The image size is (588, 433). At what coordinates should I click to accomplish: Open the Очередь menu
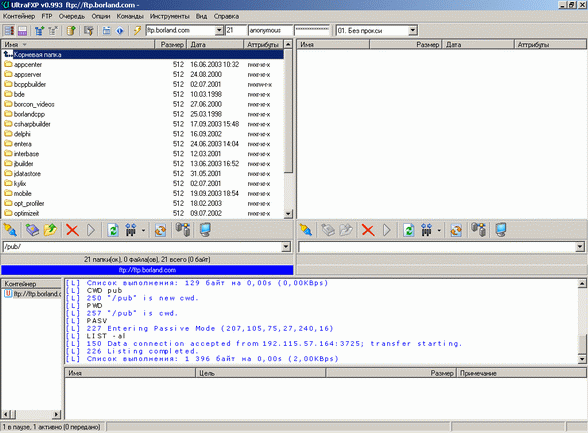(x=72, y=16)
